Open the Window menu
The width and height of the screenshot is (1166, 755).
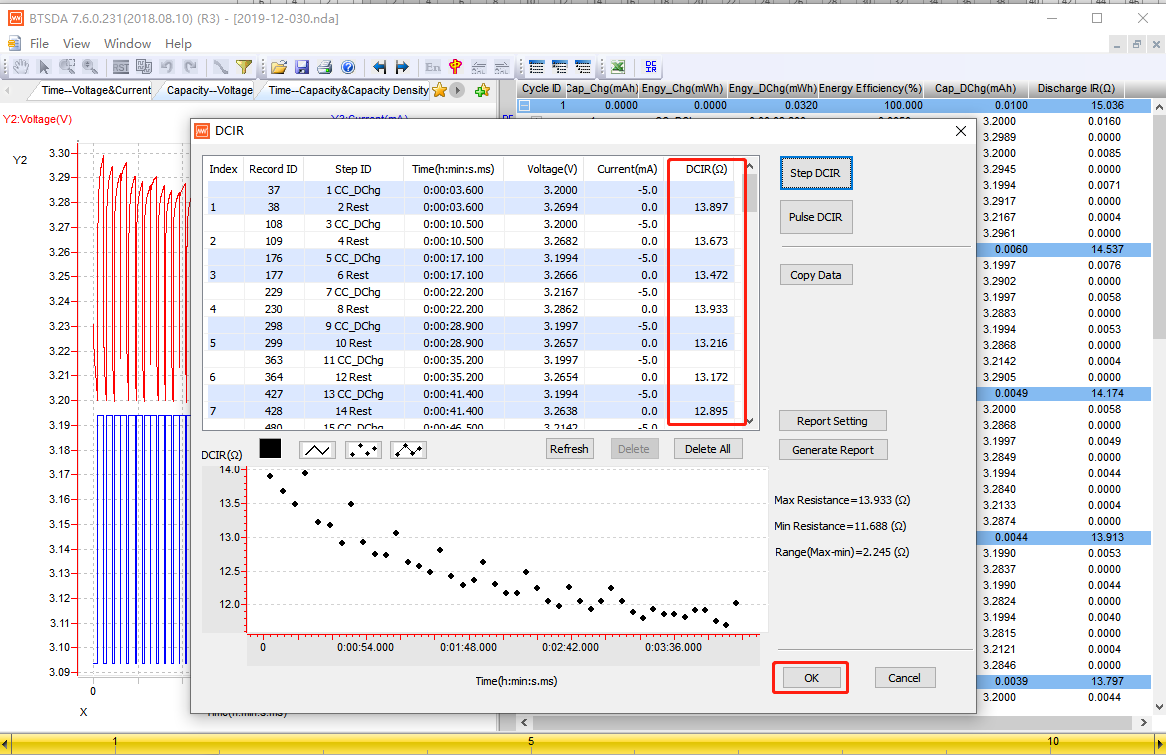127,44
